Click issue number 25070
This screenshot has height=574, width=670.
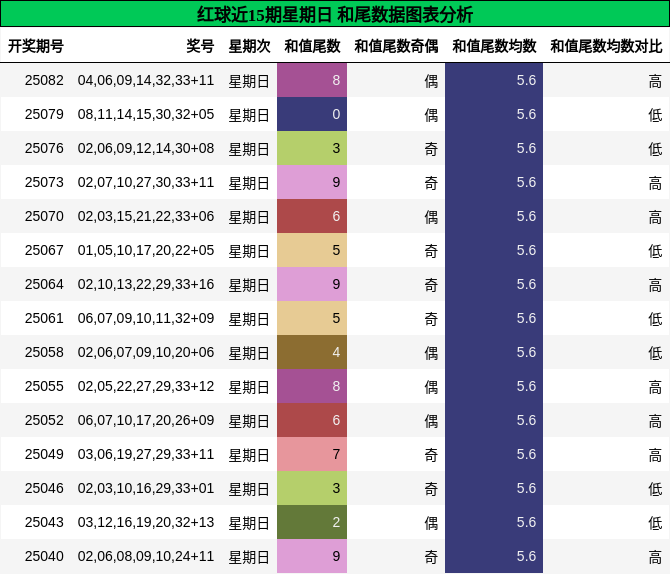44,216
